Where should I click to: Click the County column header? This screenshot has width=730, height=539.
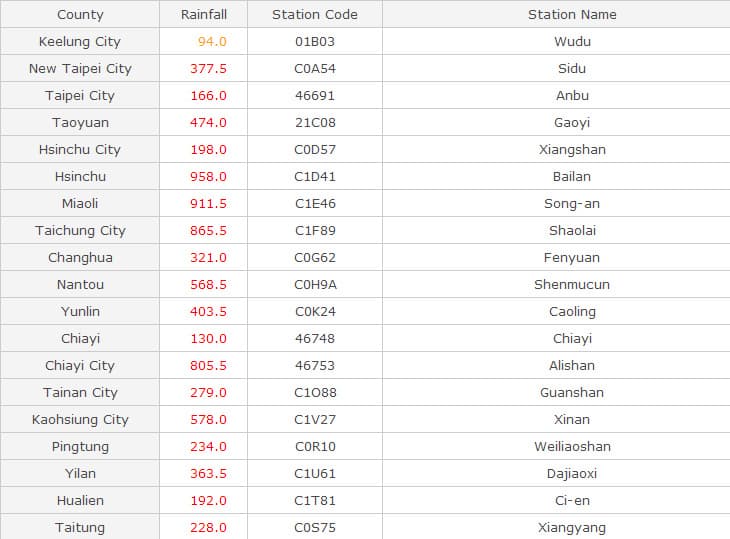click(80, 14)
